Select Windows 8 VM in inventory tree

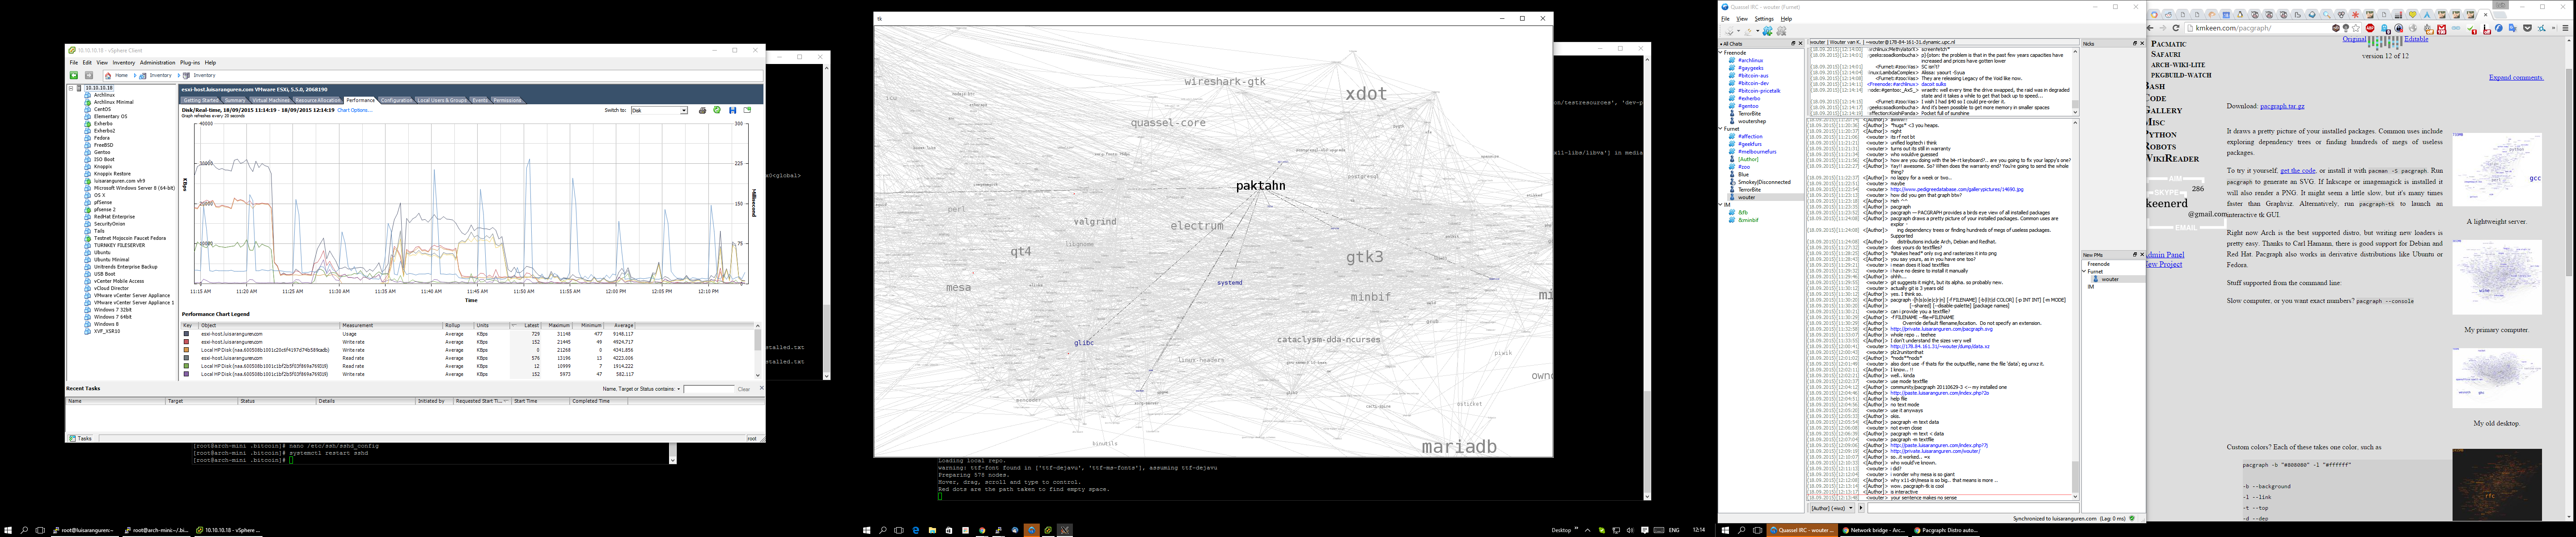point(106,324)
